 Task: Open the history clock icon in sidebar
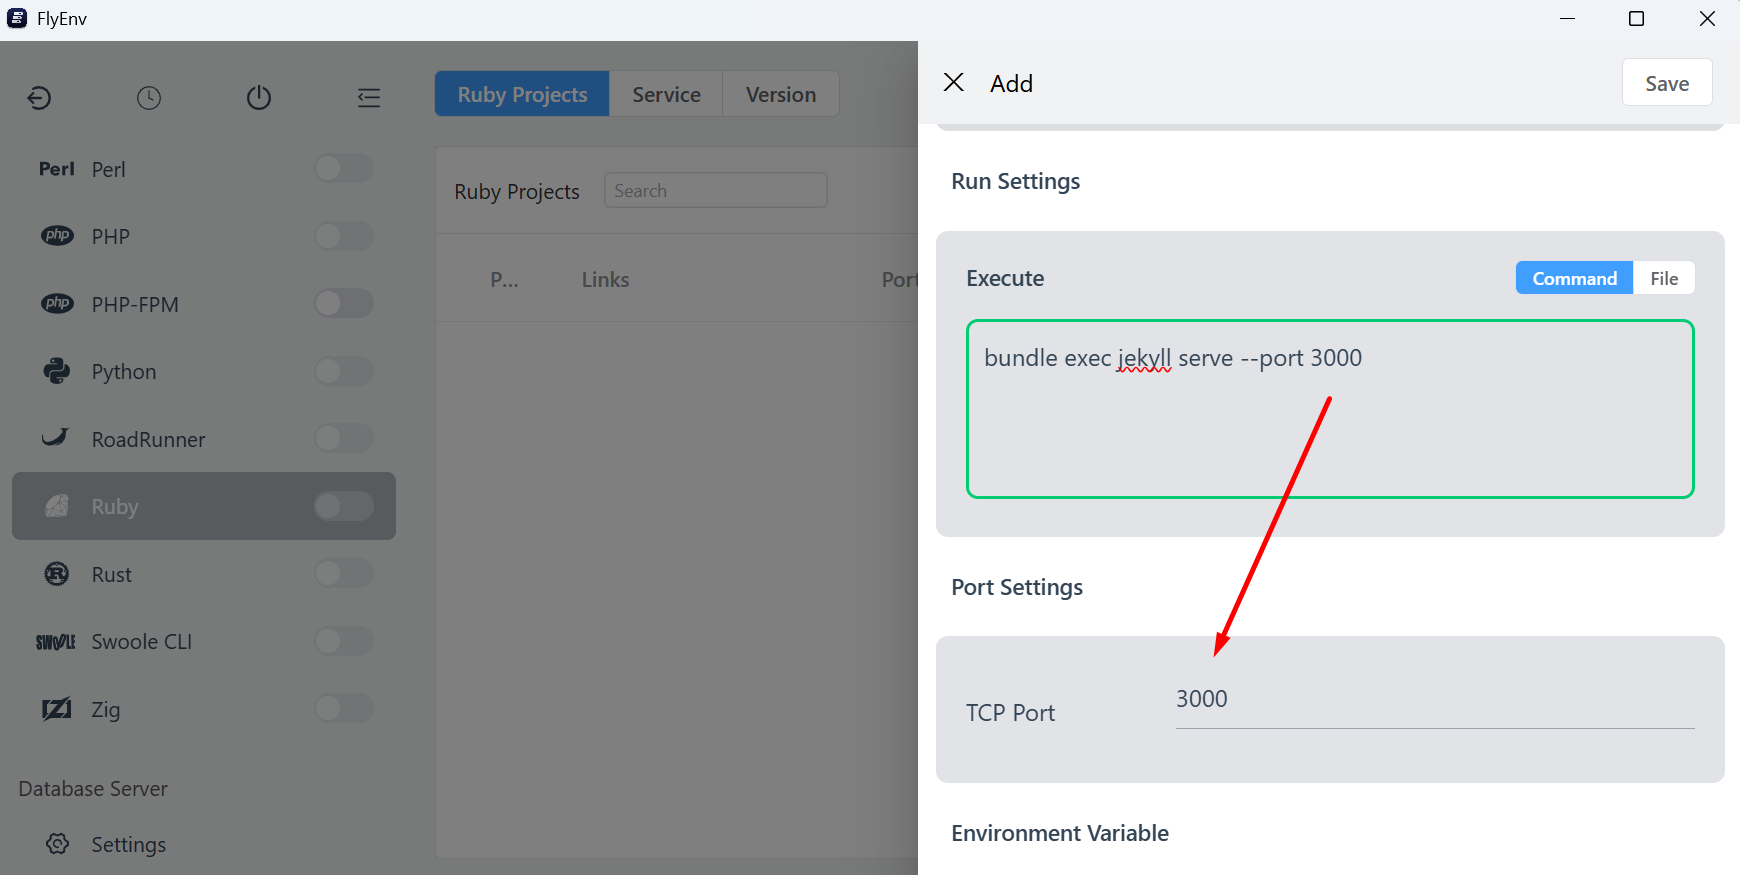pyautogui.click(x=149, y=97)
